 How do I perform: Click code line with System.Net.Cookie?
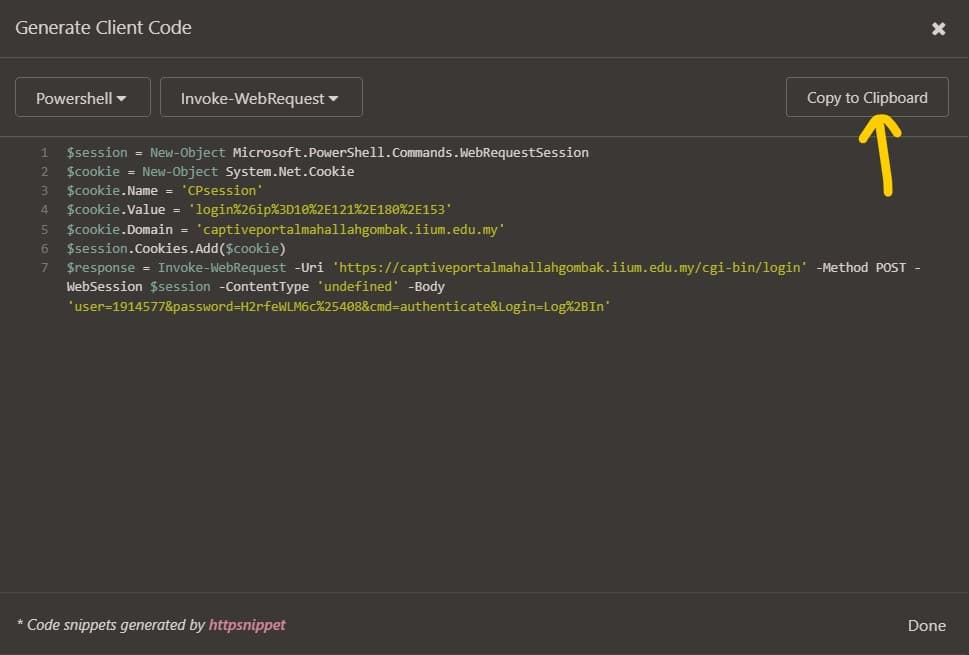click(211, 172)
